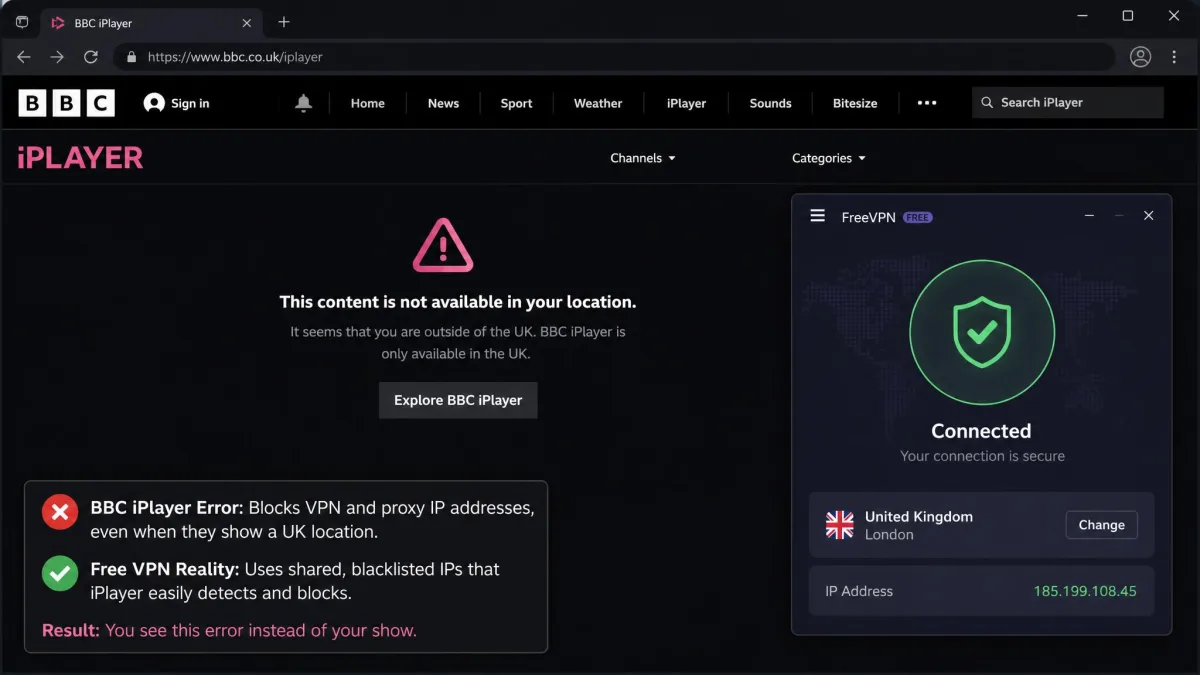The width and height of the screenshot is (1200, 675).
Task: Expand the Channels dropdown
Action: click(x=643, y=158)
